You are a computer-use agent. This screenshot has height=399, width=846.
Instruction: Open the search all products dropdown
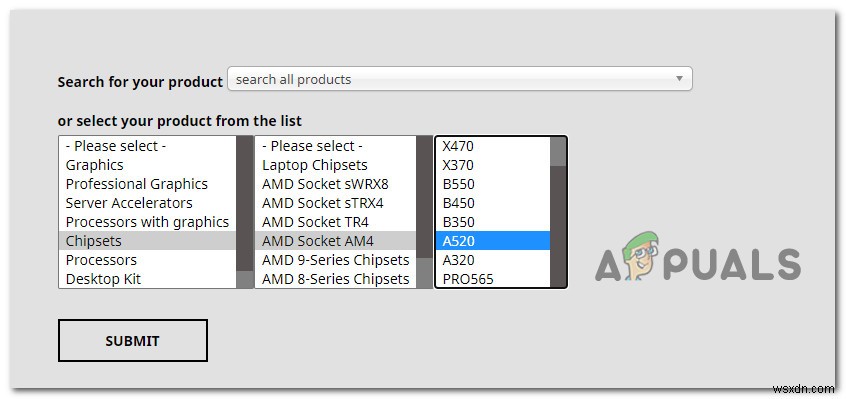tap(460, 79)
